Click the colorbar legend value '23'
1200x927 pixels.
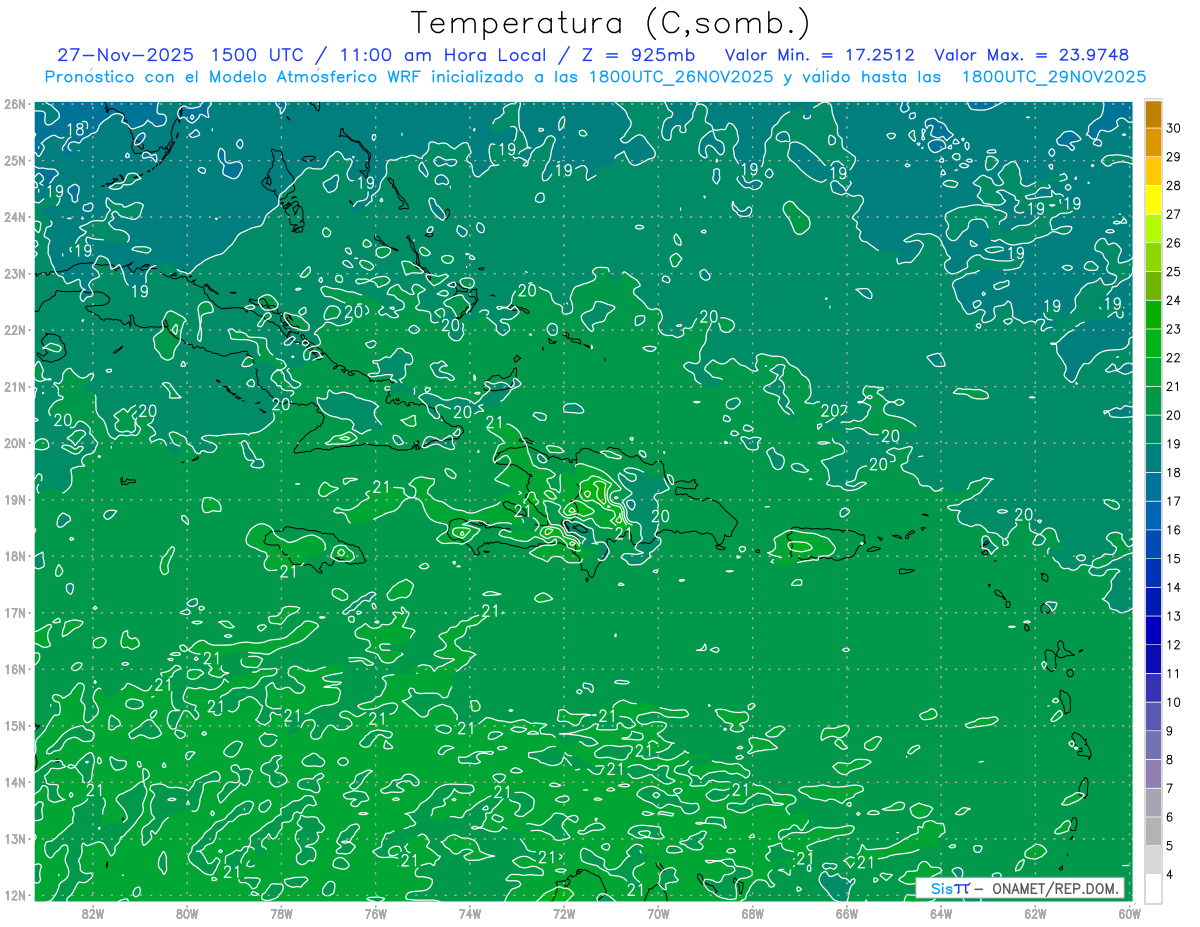coord(1174,329)
